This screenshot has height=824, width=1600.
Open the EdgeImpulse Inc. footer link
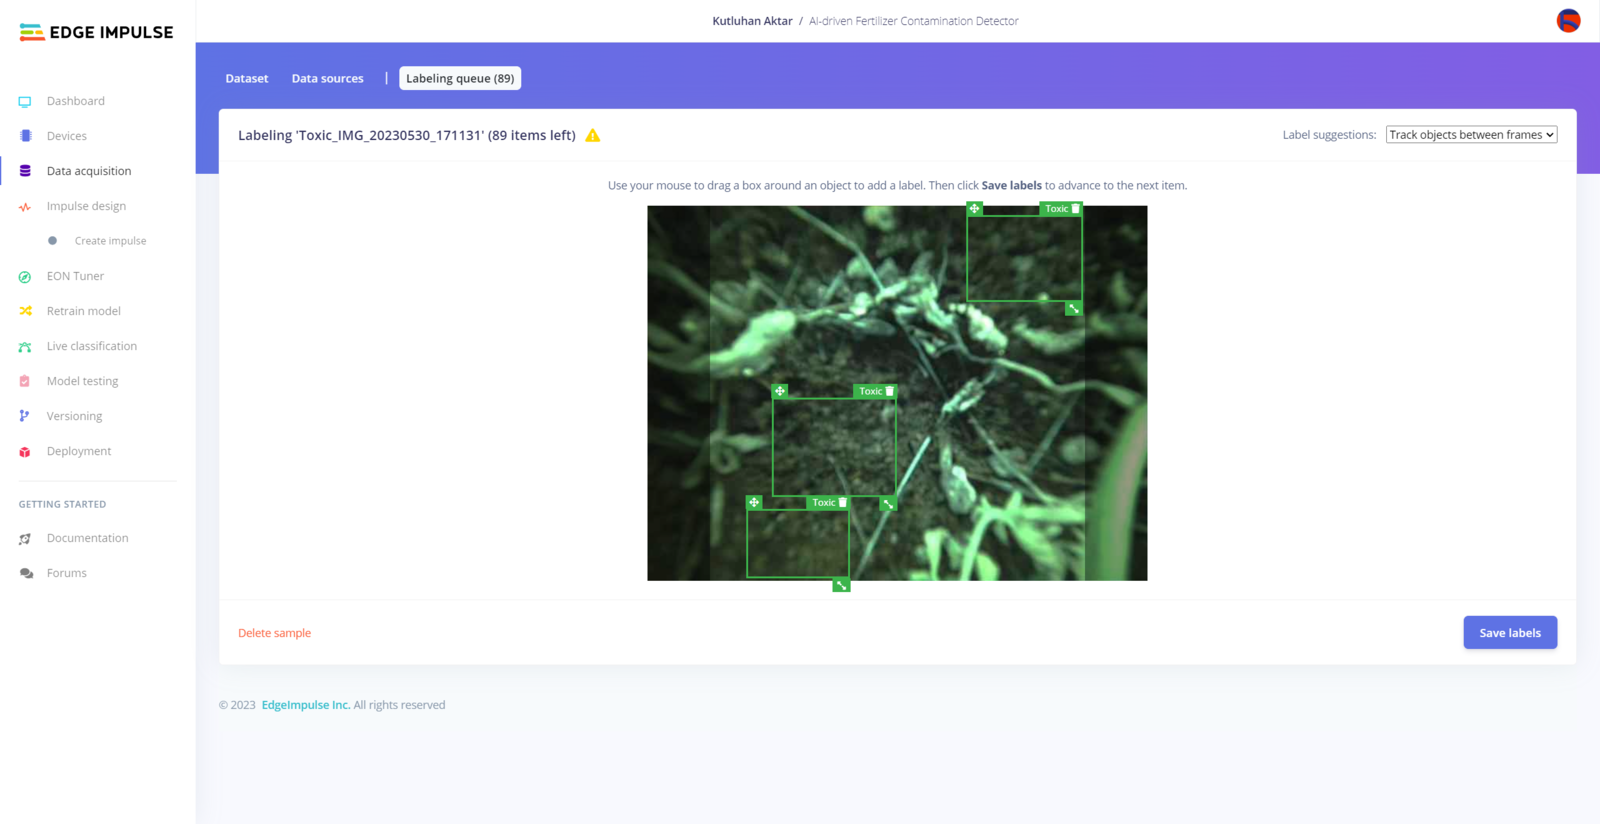pyautogui.click(x=306, y=705)
